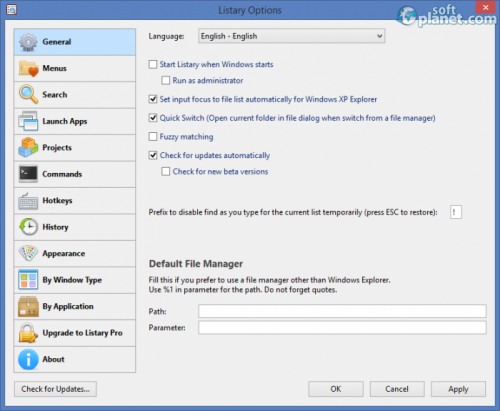This screenshot has width=500, height=411.
Task: Click the Apply button
Action: click(458, 389)
